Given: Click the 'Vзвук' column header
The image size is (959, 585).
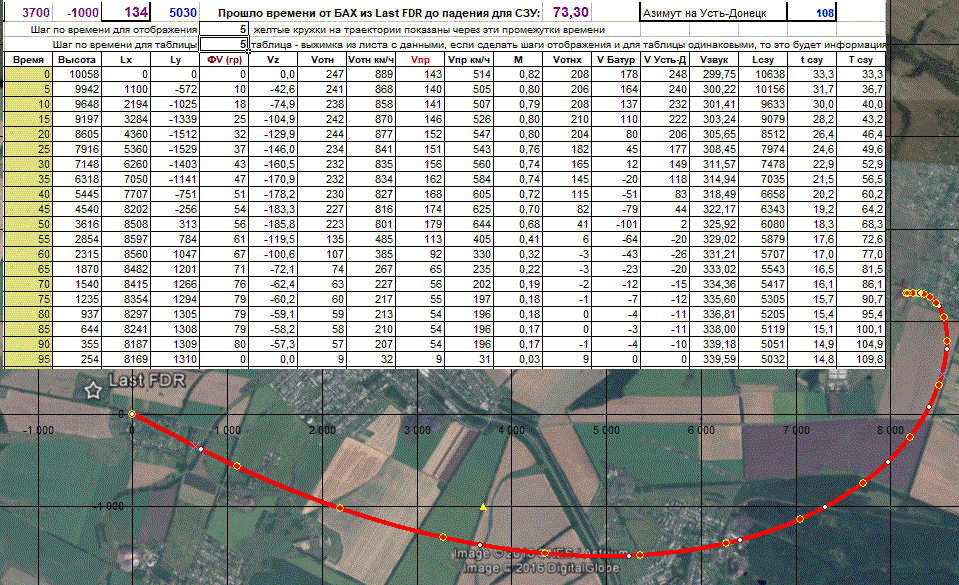Looking at the screenshot, I should 713,59.
